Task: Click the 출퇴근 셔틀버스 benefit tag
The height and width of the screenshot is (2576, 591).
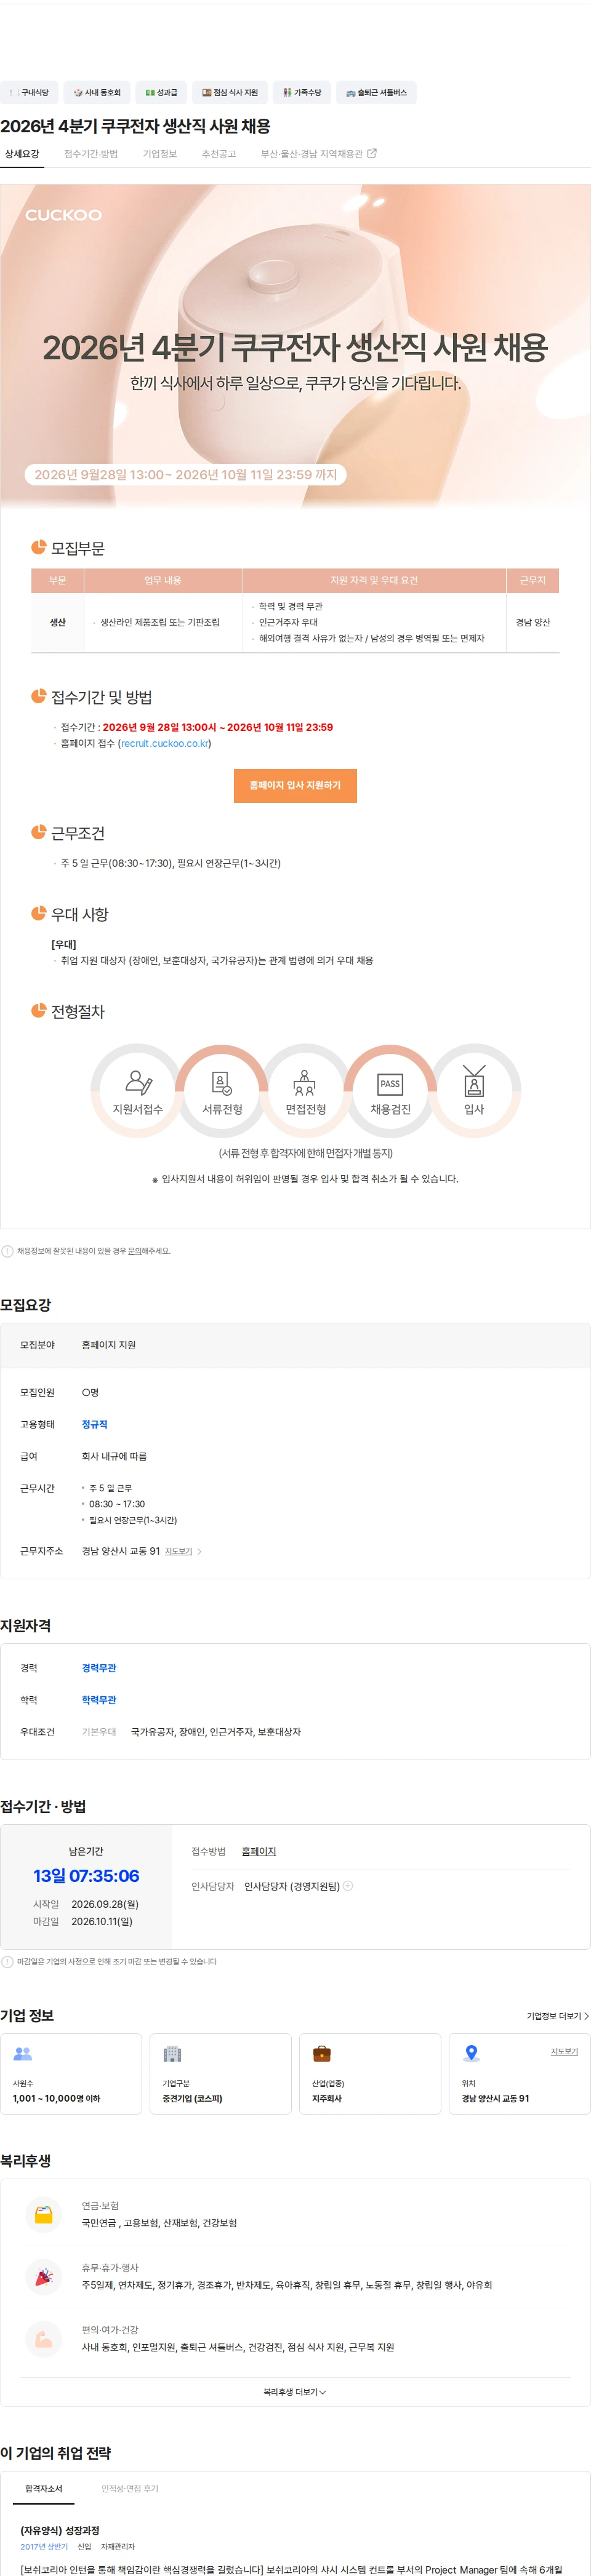Action: 376,92
